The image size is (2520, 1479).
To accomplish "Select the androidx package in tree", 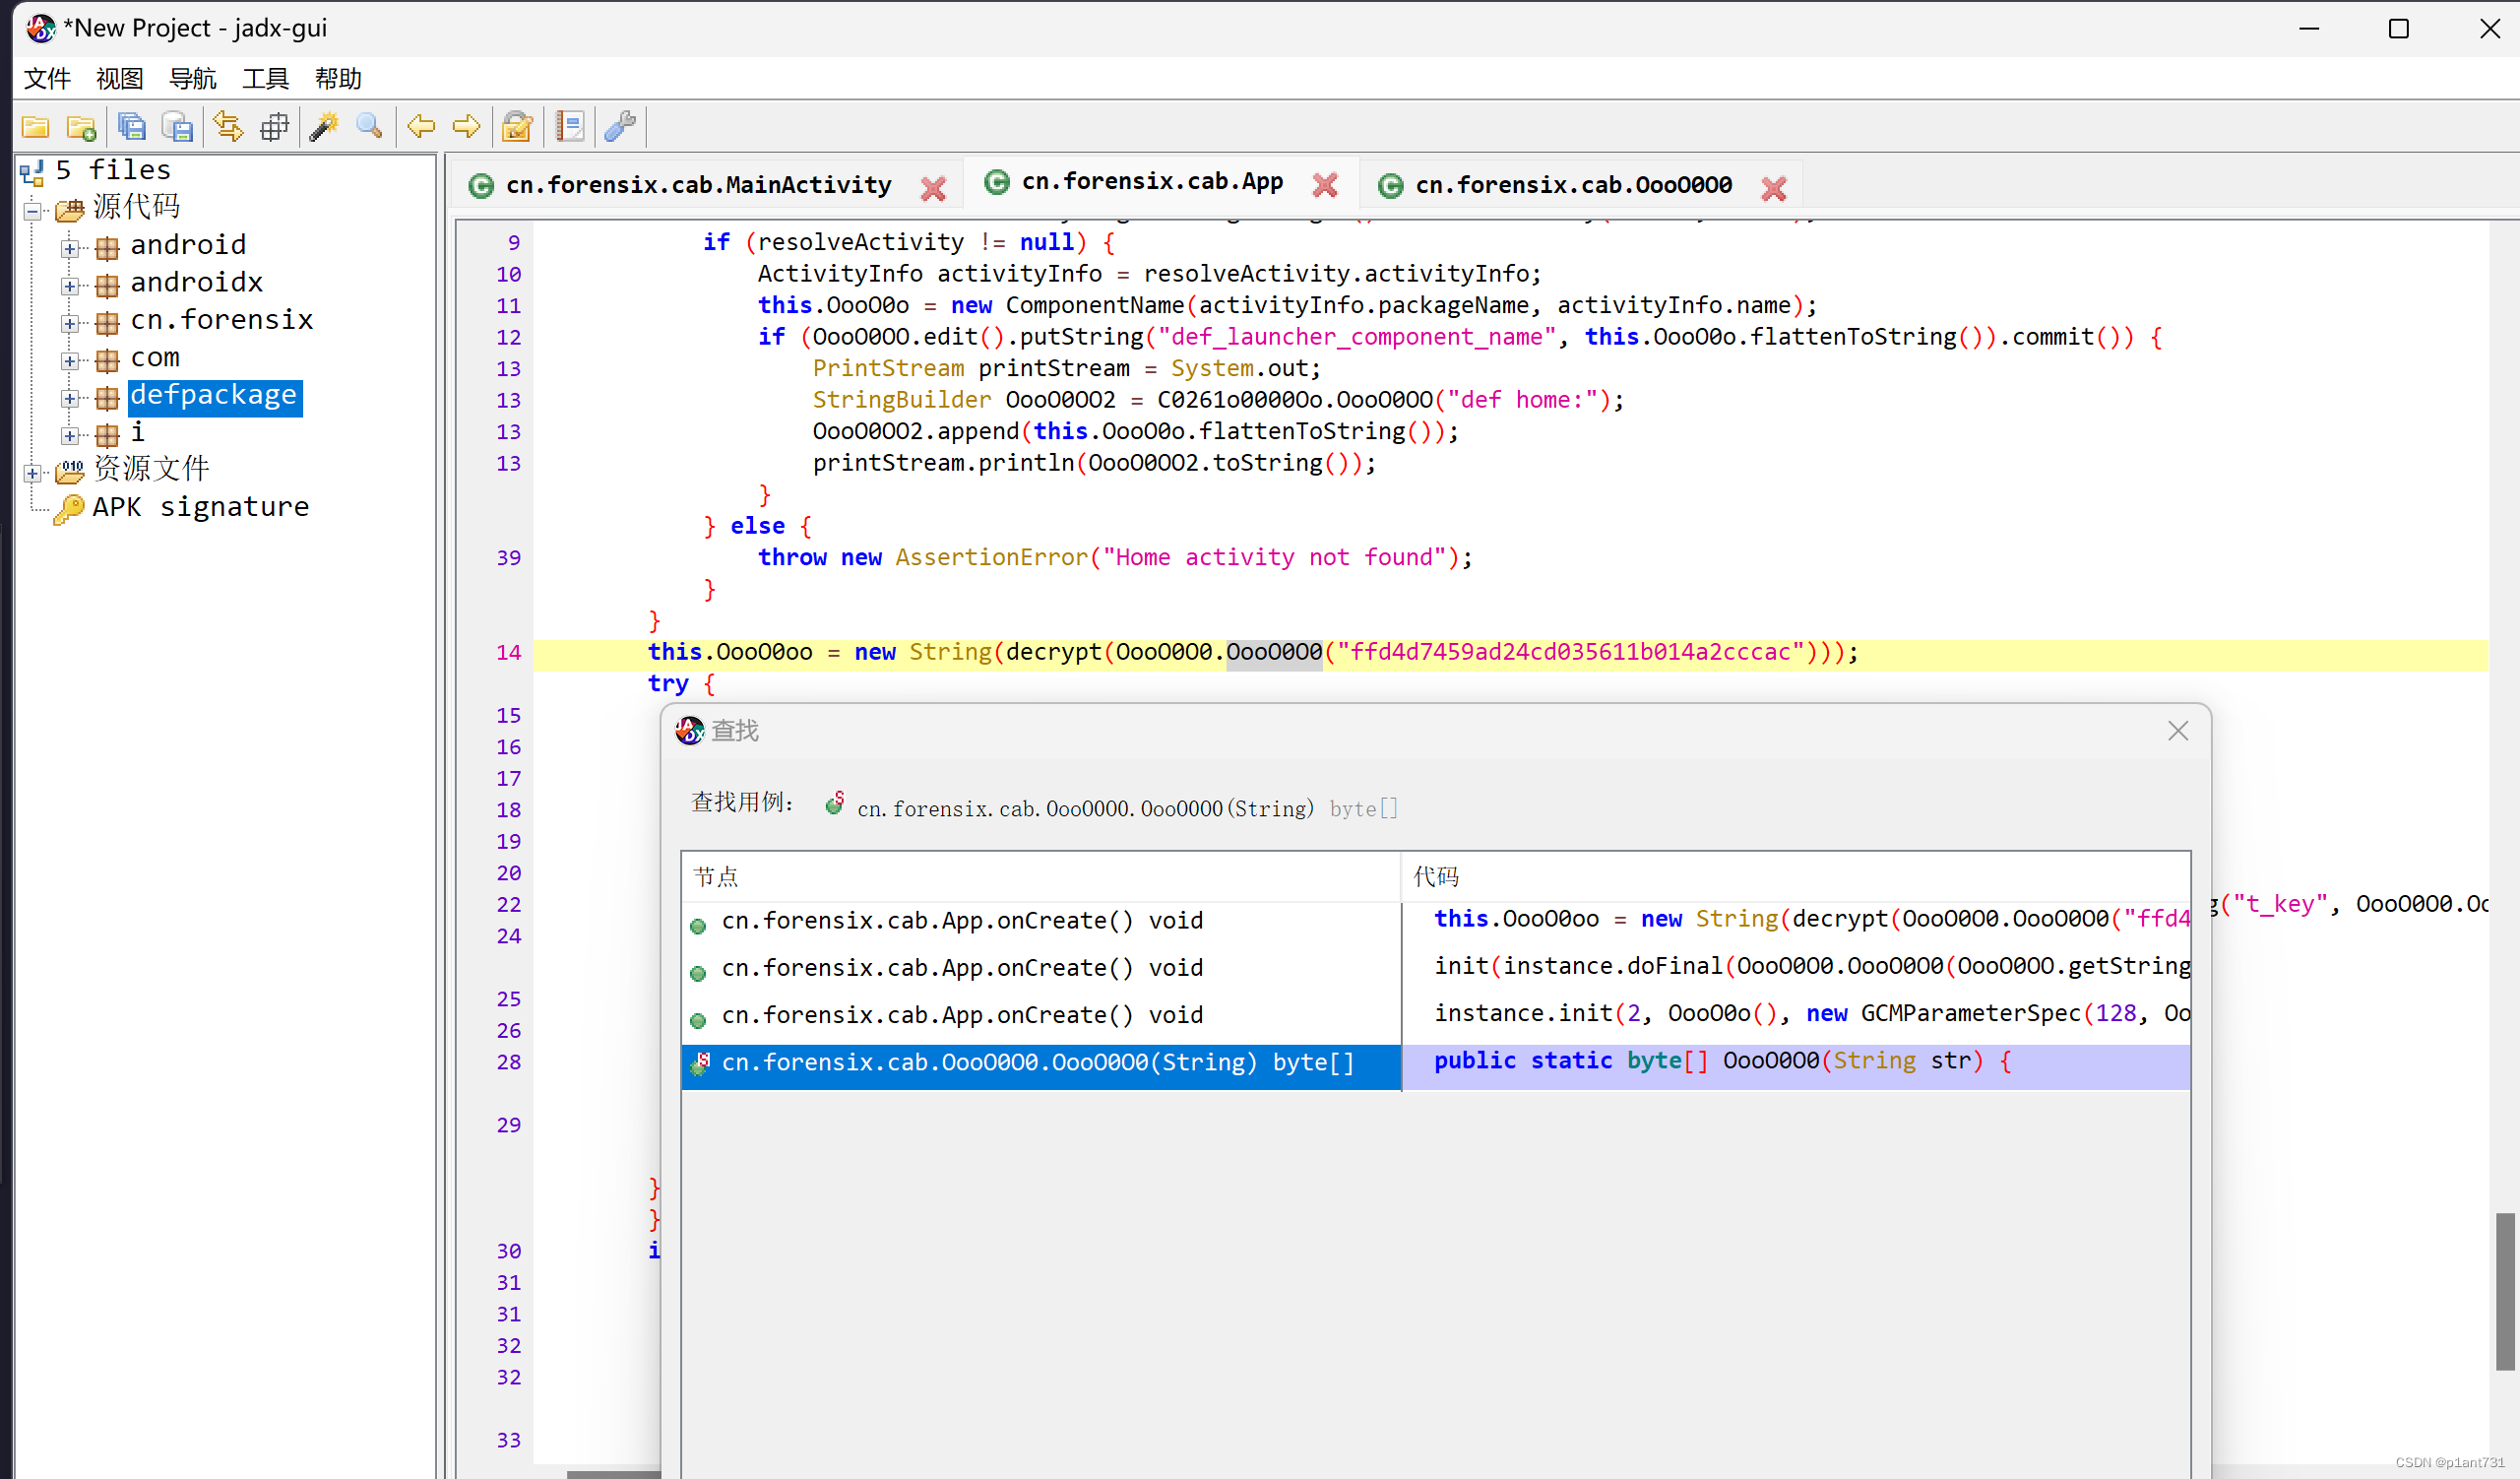I will coord(197,283).
